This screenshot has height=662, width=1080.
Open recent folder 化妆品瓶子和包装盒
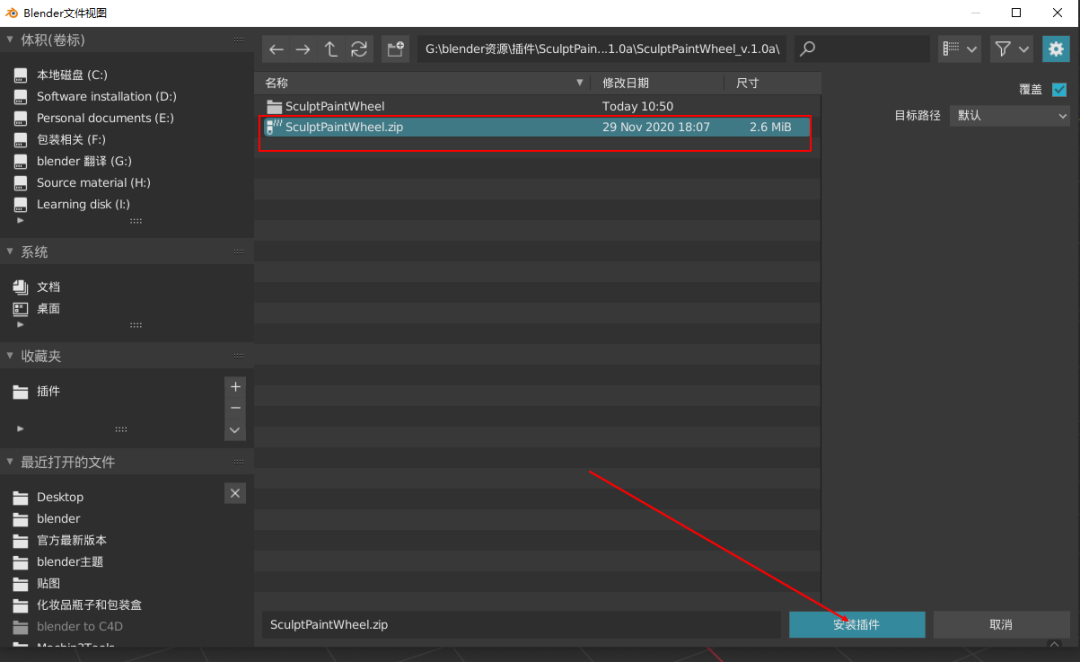point(90,605)
